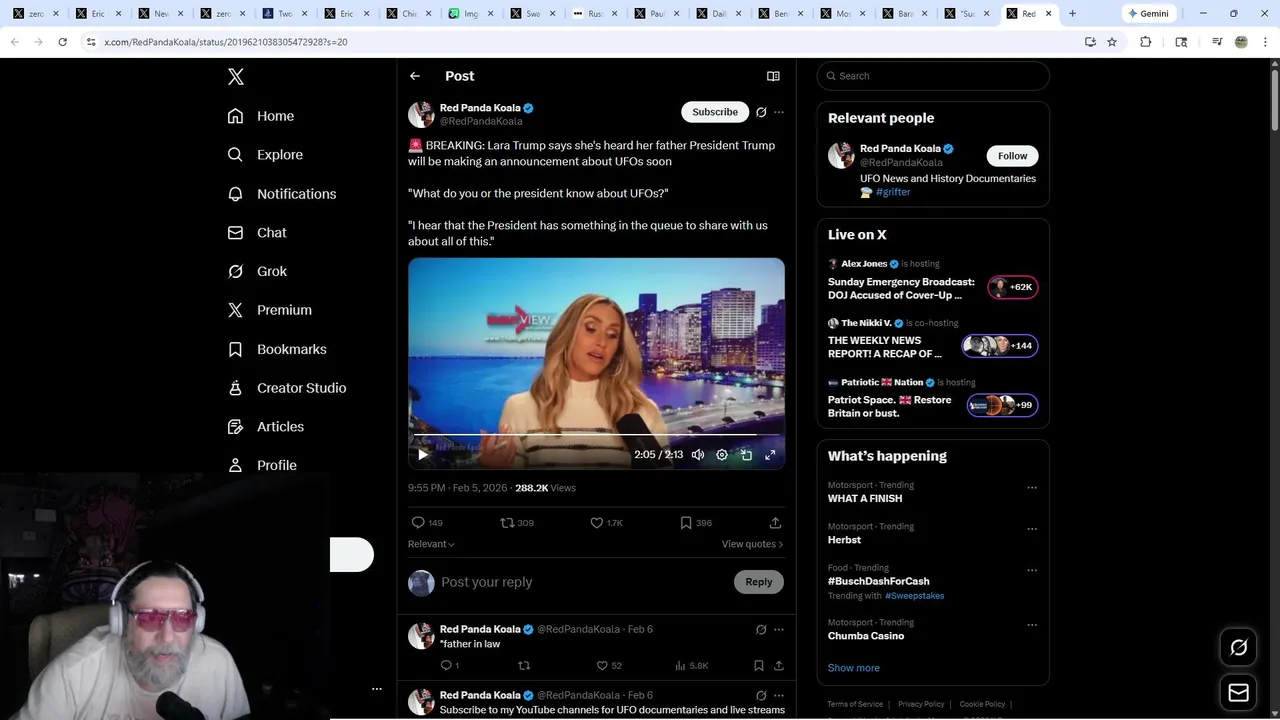Follow Red Panda Koala in Relevant people

click(x=1012, y=156)
